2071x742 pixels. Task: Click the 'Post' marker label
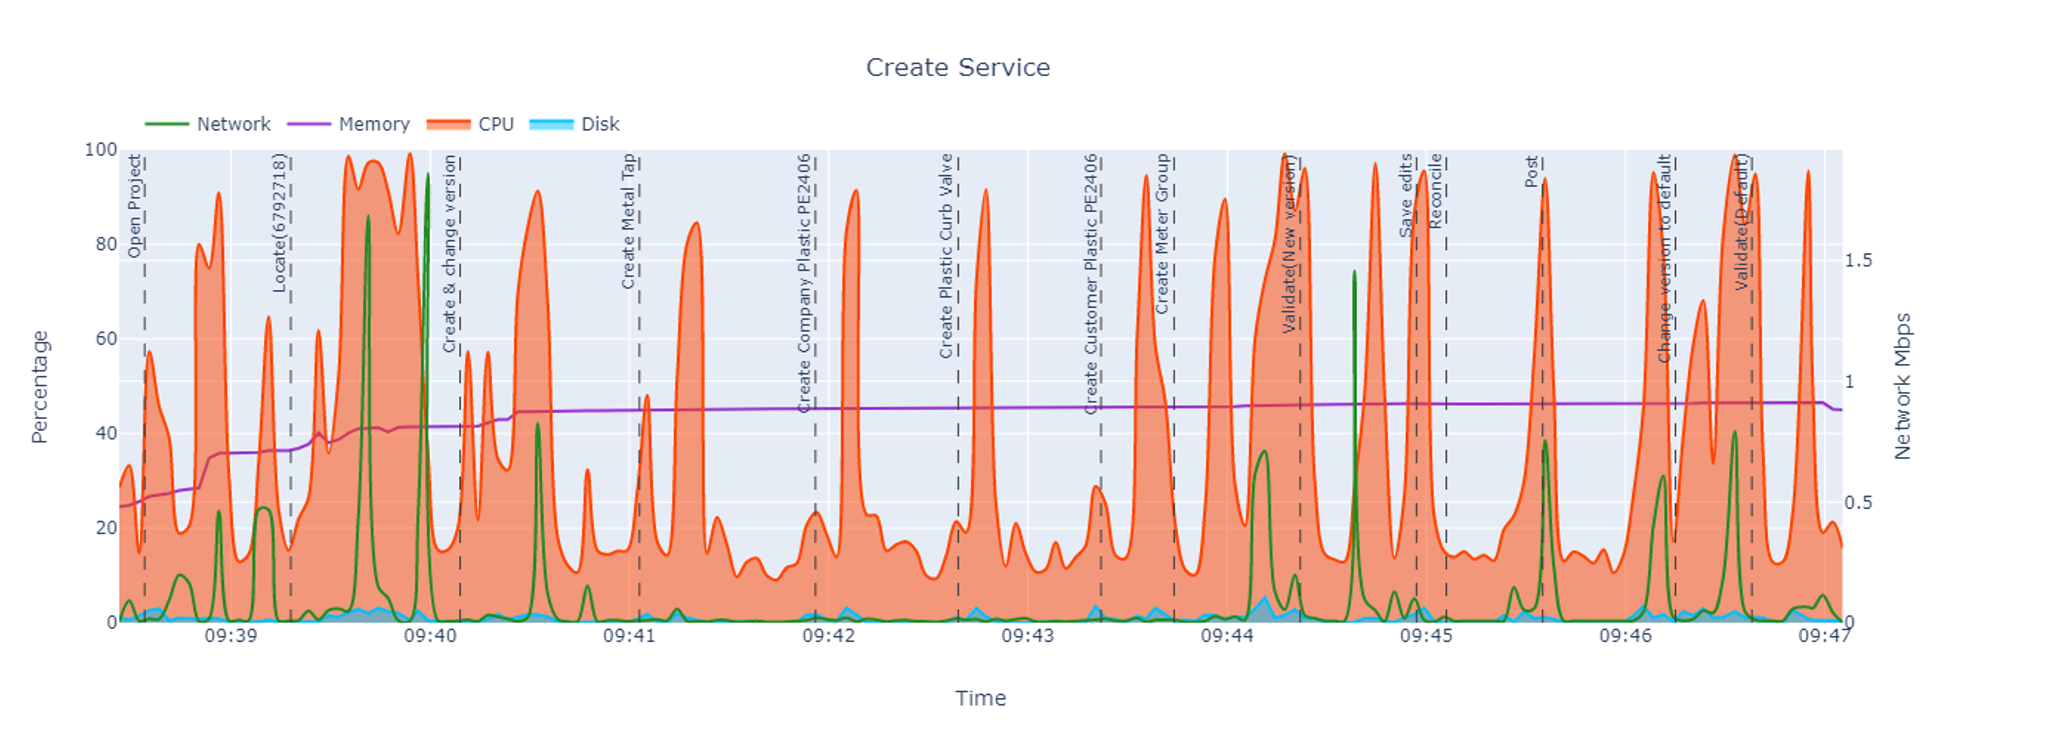1531,171
